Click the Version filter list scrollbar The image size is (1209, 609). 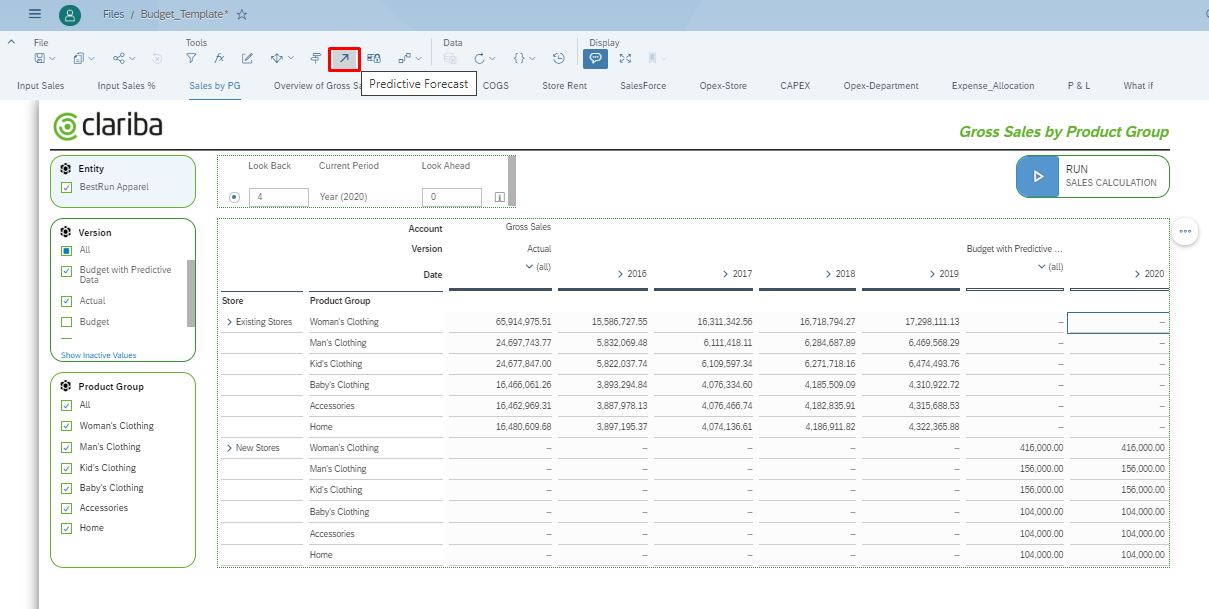pos(191,293)
